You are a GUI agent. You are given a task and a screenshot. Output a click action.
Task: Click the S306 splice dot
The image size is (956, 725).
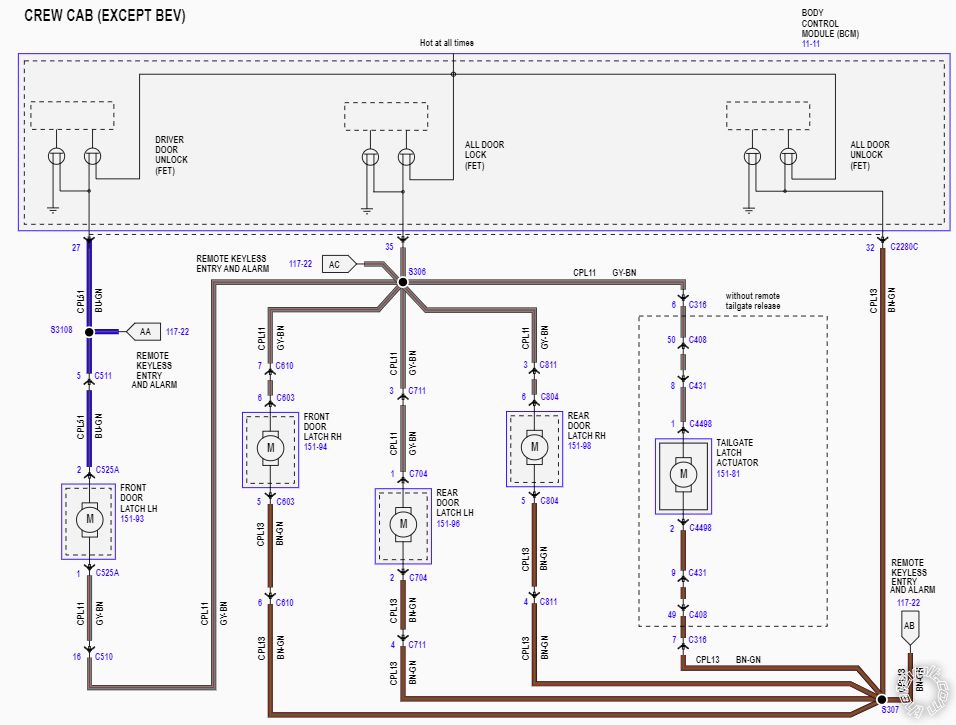click(x=402, y=282)
